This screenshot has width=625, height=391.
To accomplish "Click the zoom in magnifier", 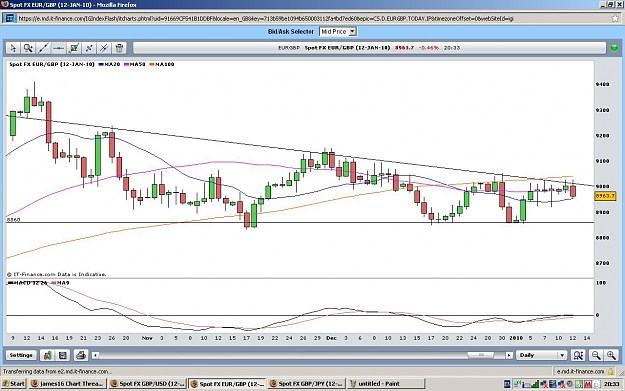I will 611,355.
